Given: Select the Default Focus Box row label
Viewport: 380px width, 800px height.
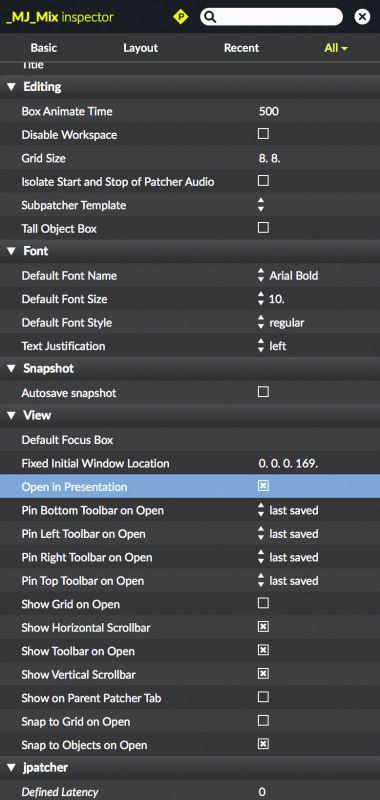Looking at the screenshot, I should click(67, 440).
